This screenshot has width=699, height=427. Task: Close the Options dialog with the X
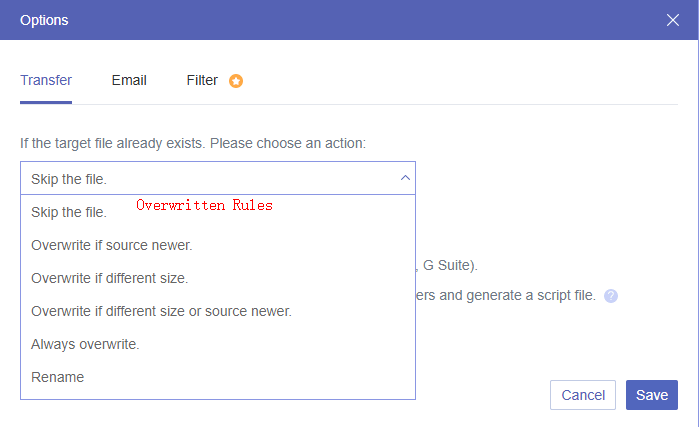[x=672, y=20]
